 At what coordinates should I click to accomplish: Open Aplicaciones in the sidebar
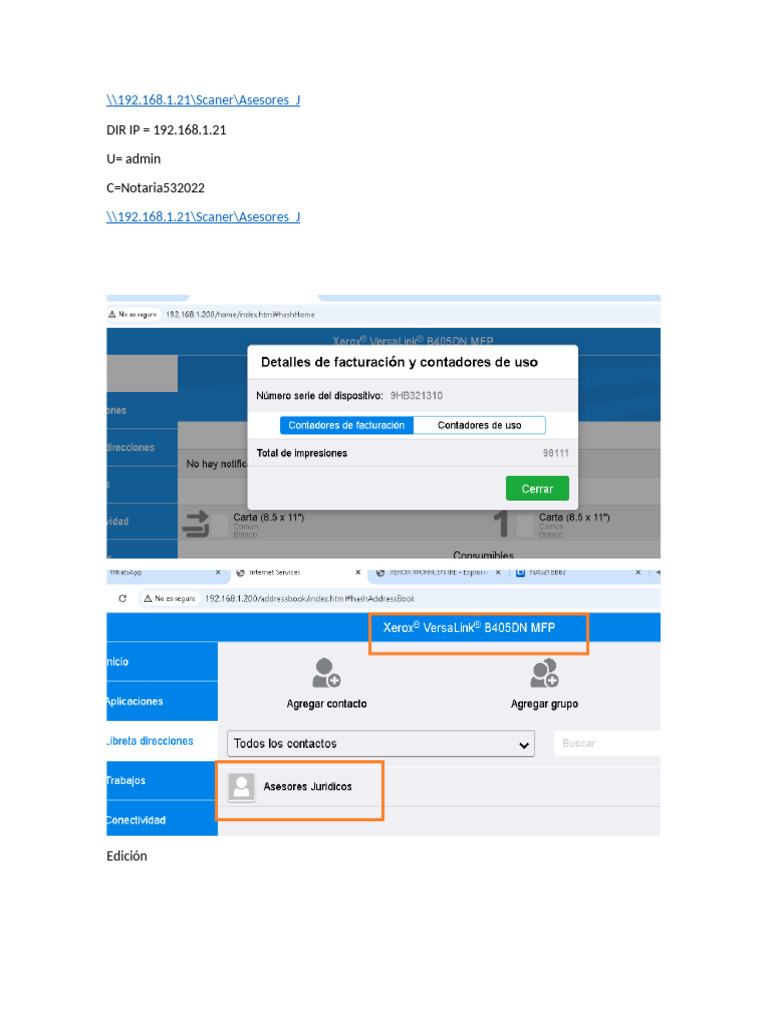pos(162,701)
